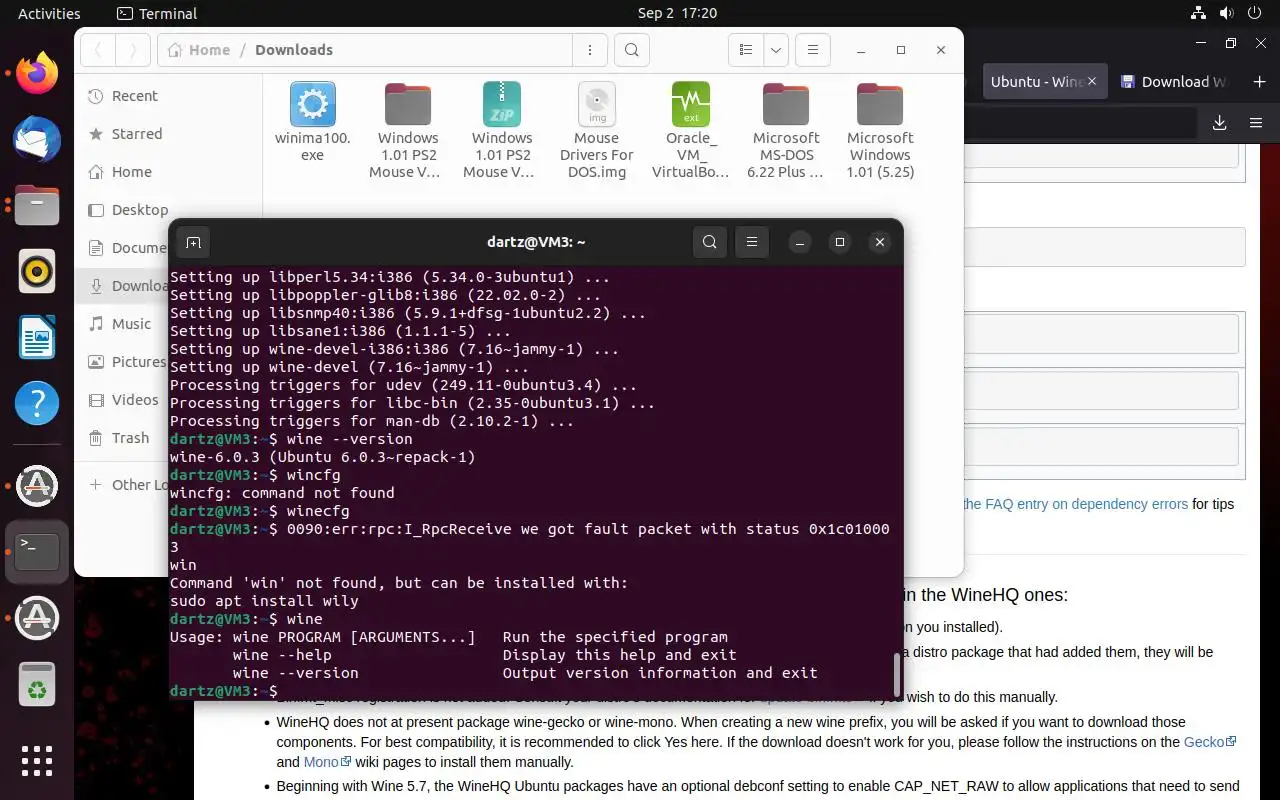Open a new Firefox tab

1259,82
